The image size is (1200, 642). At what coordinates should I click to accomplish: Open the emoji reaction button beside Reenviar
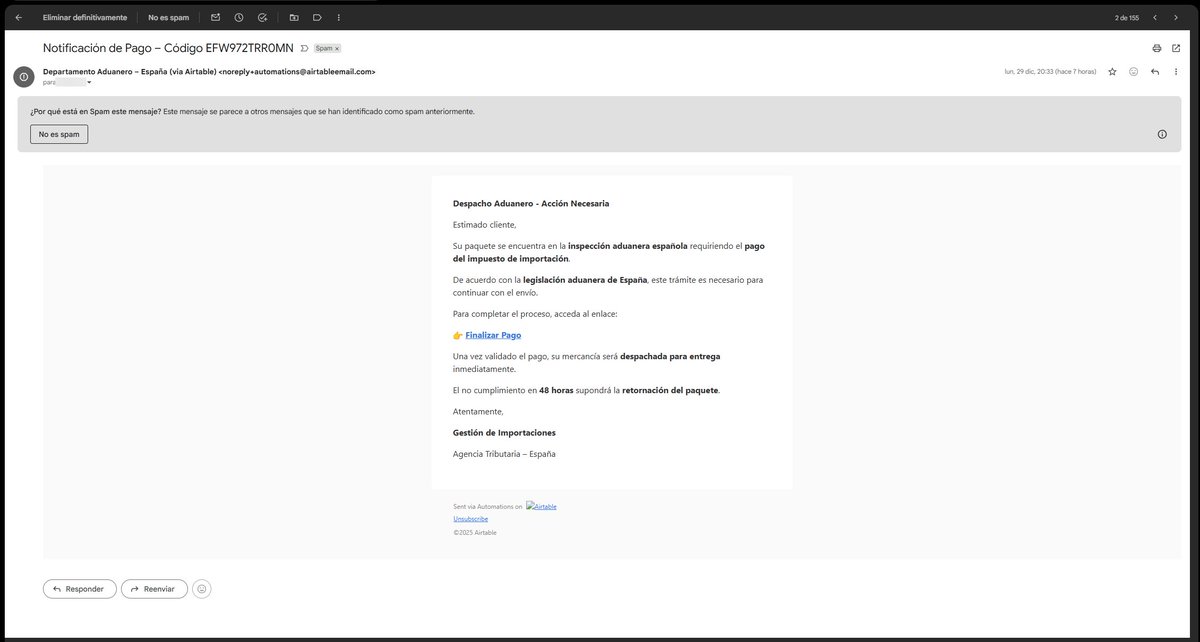tap(202, 589)
